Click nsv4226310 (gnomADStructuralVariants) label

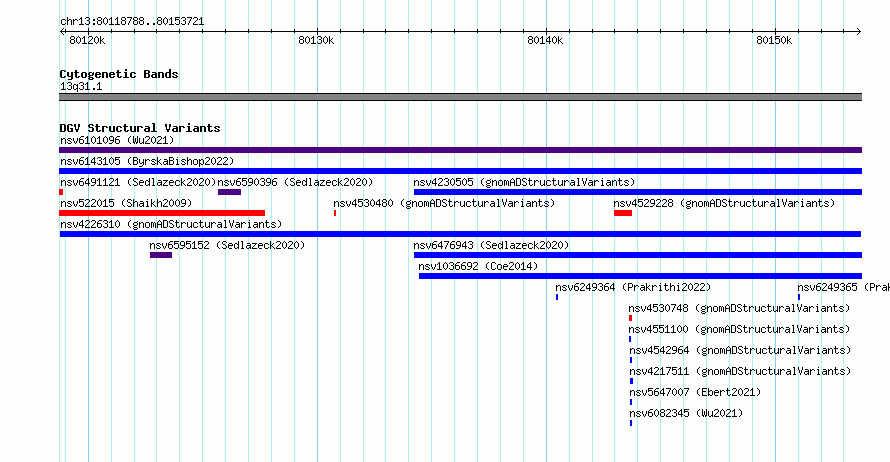tap(171, 224)
